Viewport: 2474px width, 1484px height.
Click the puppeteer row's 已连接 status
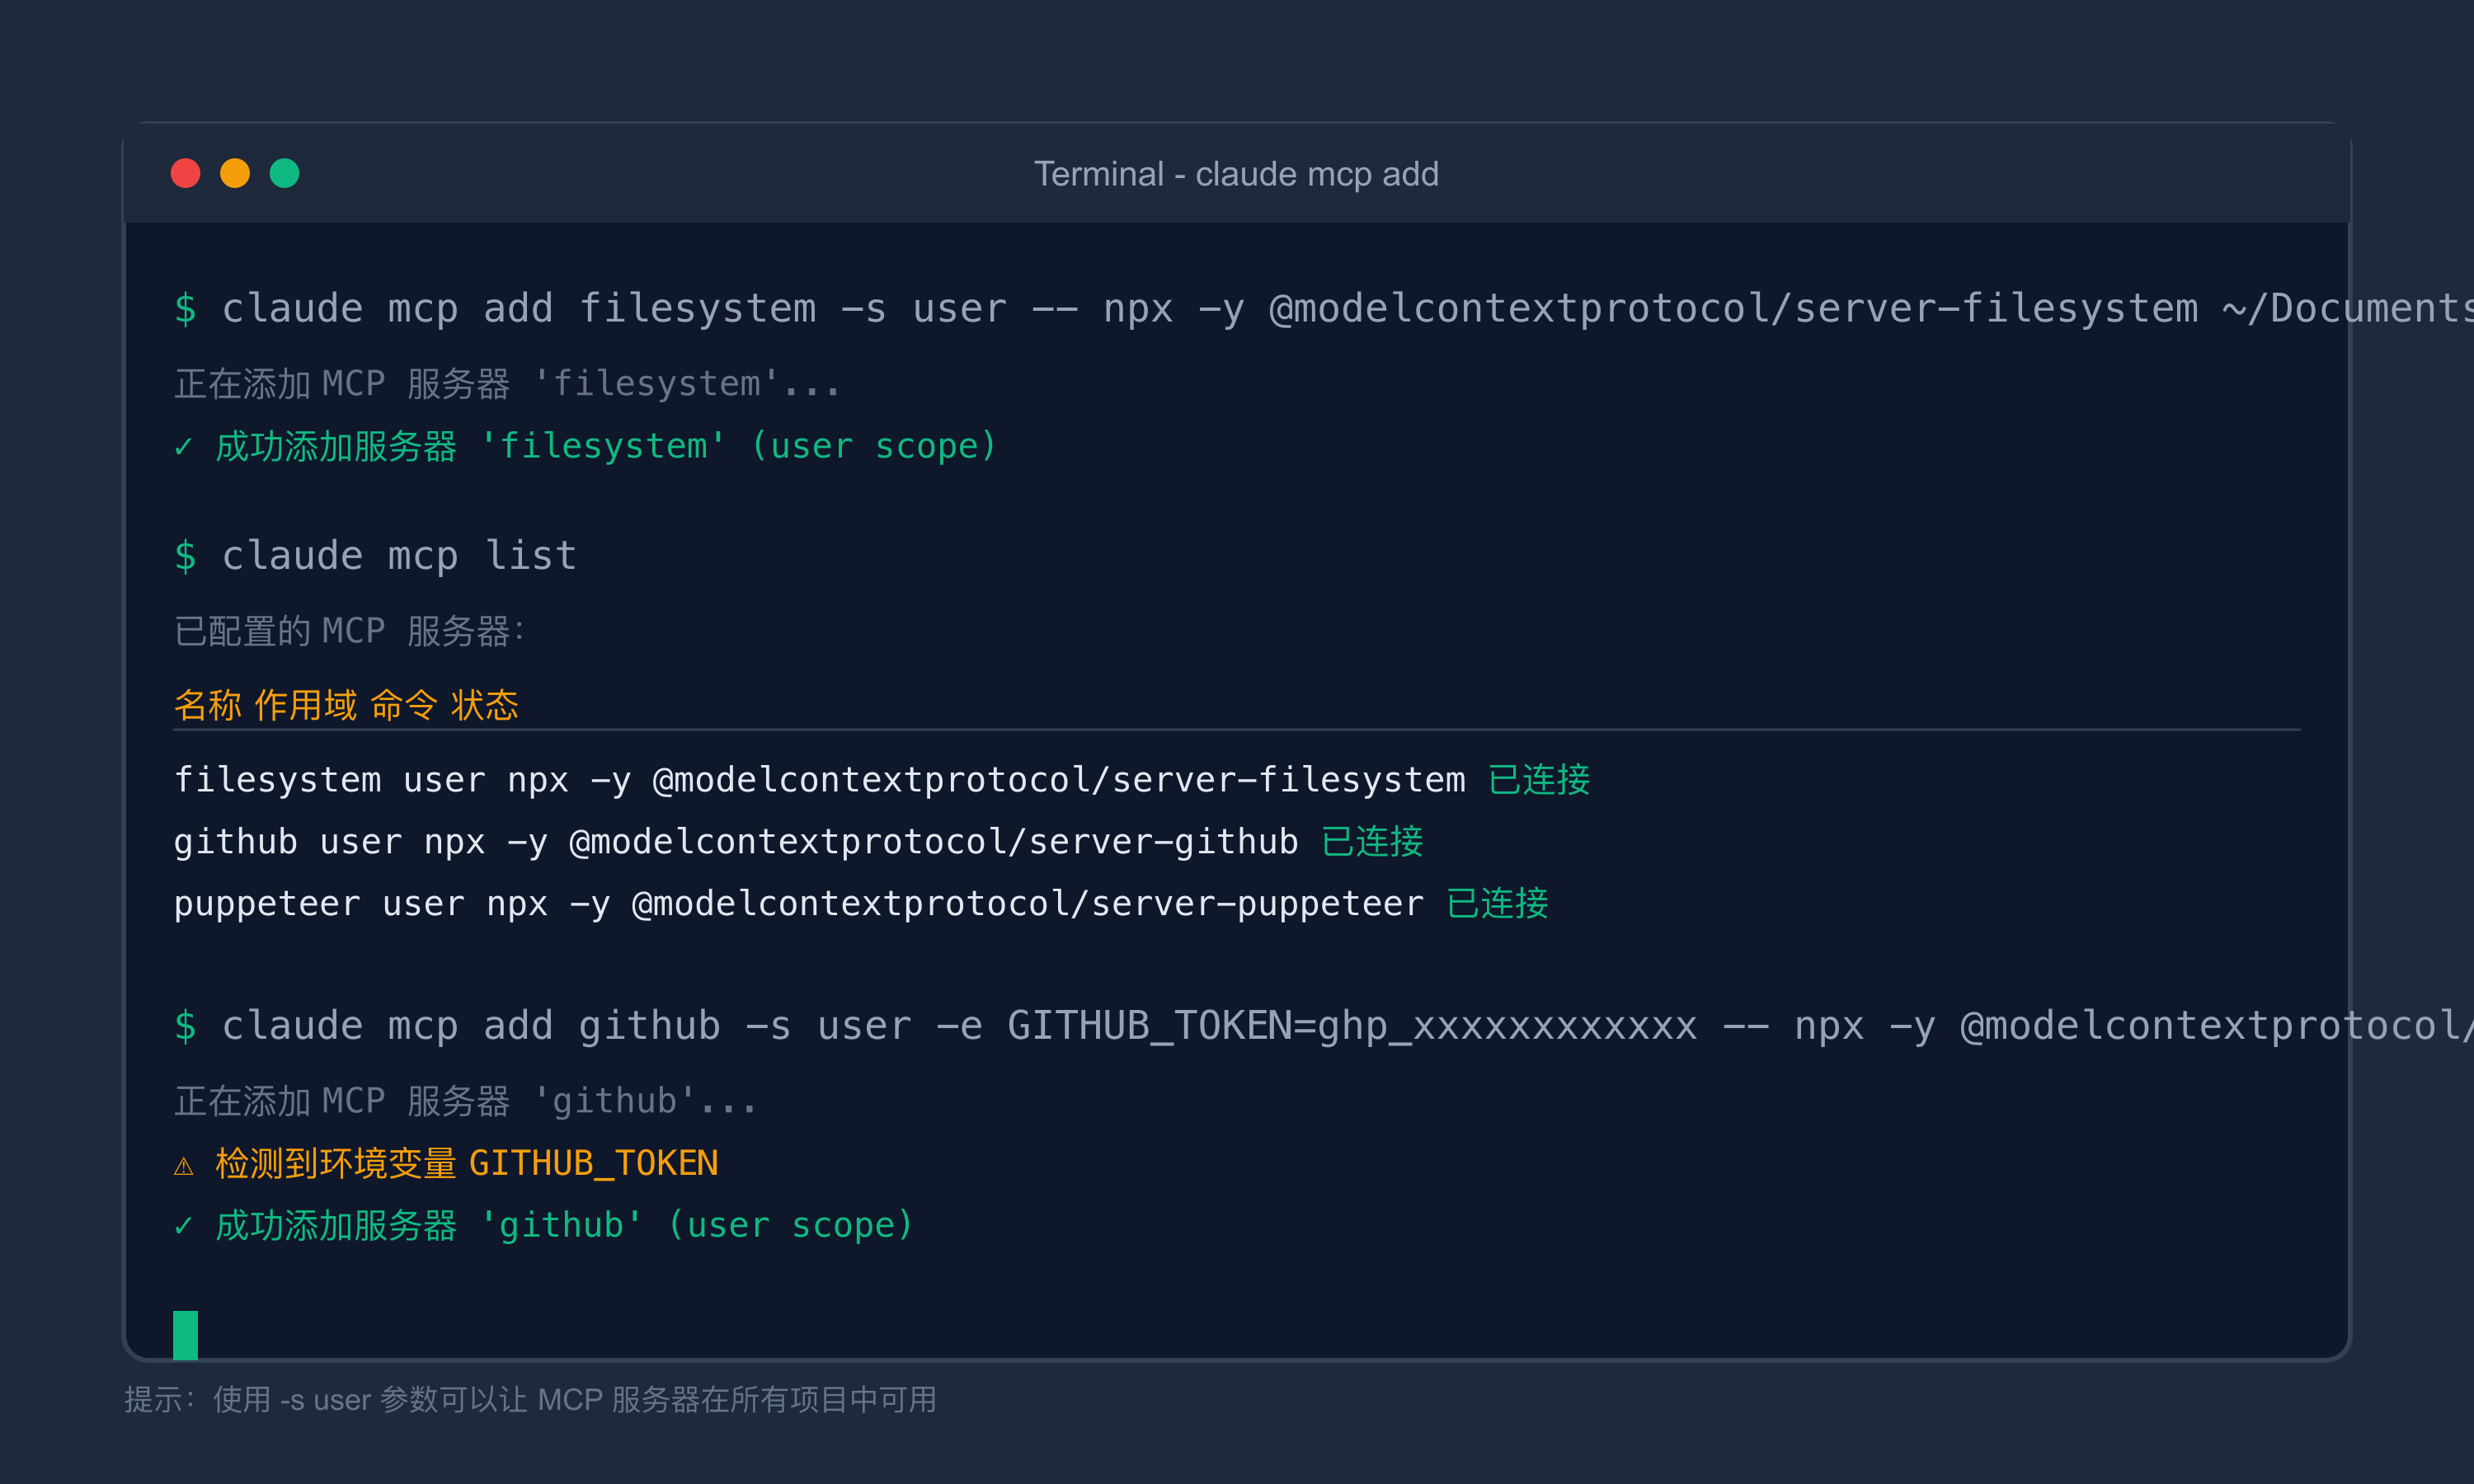(x=1497, y=904)
